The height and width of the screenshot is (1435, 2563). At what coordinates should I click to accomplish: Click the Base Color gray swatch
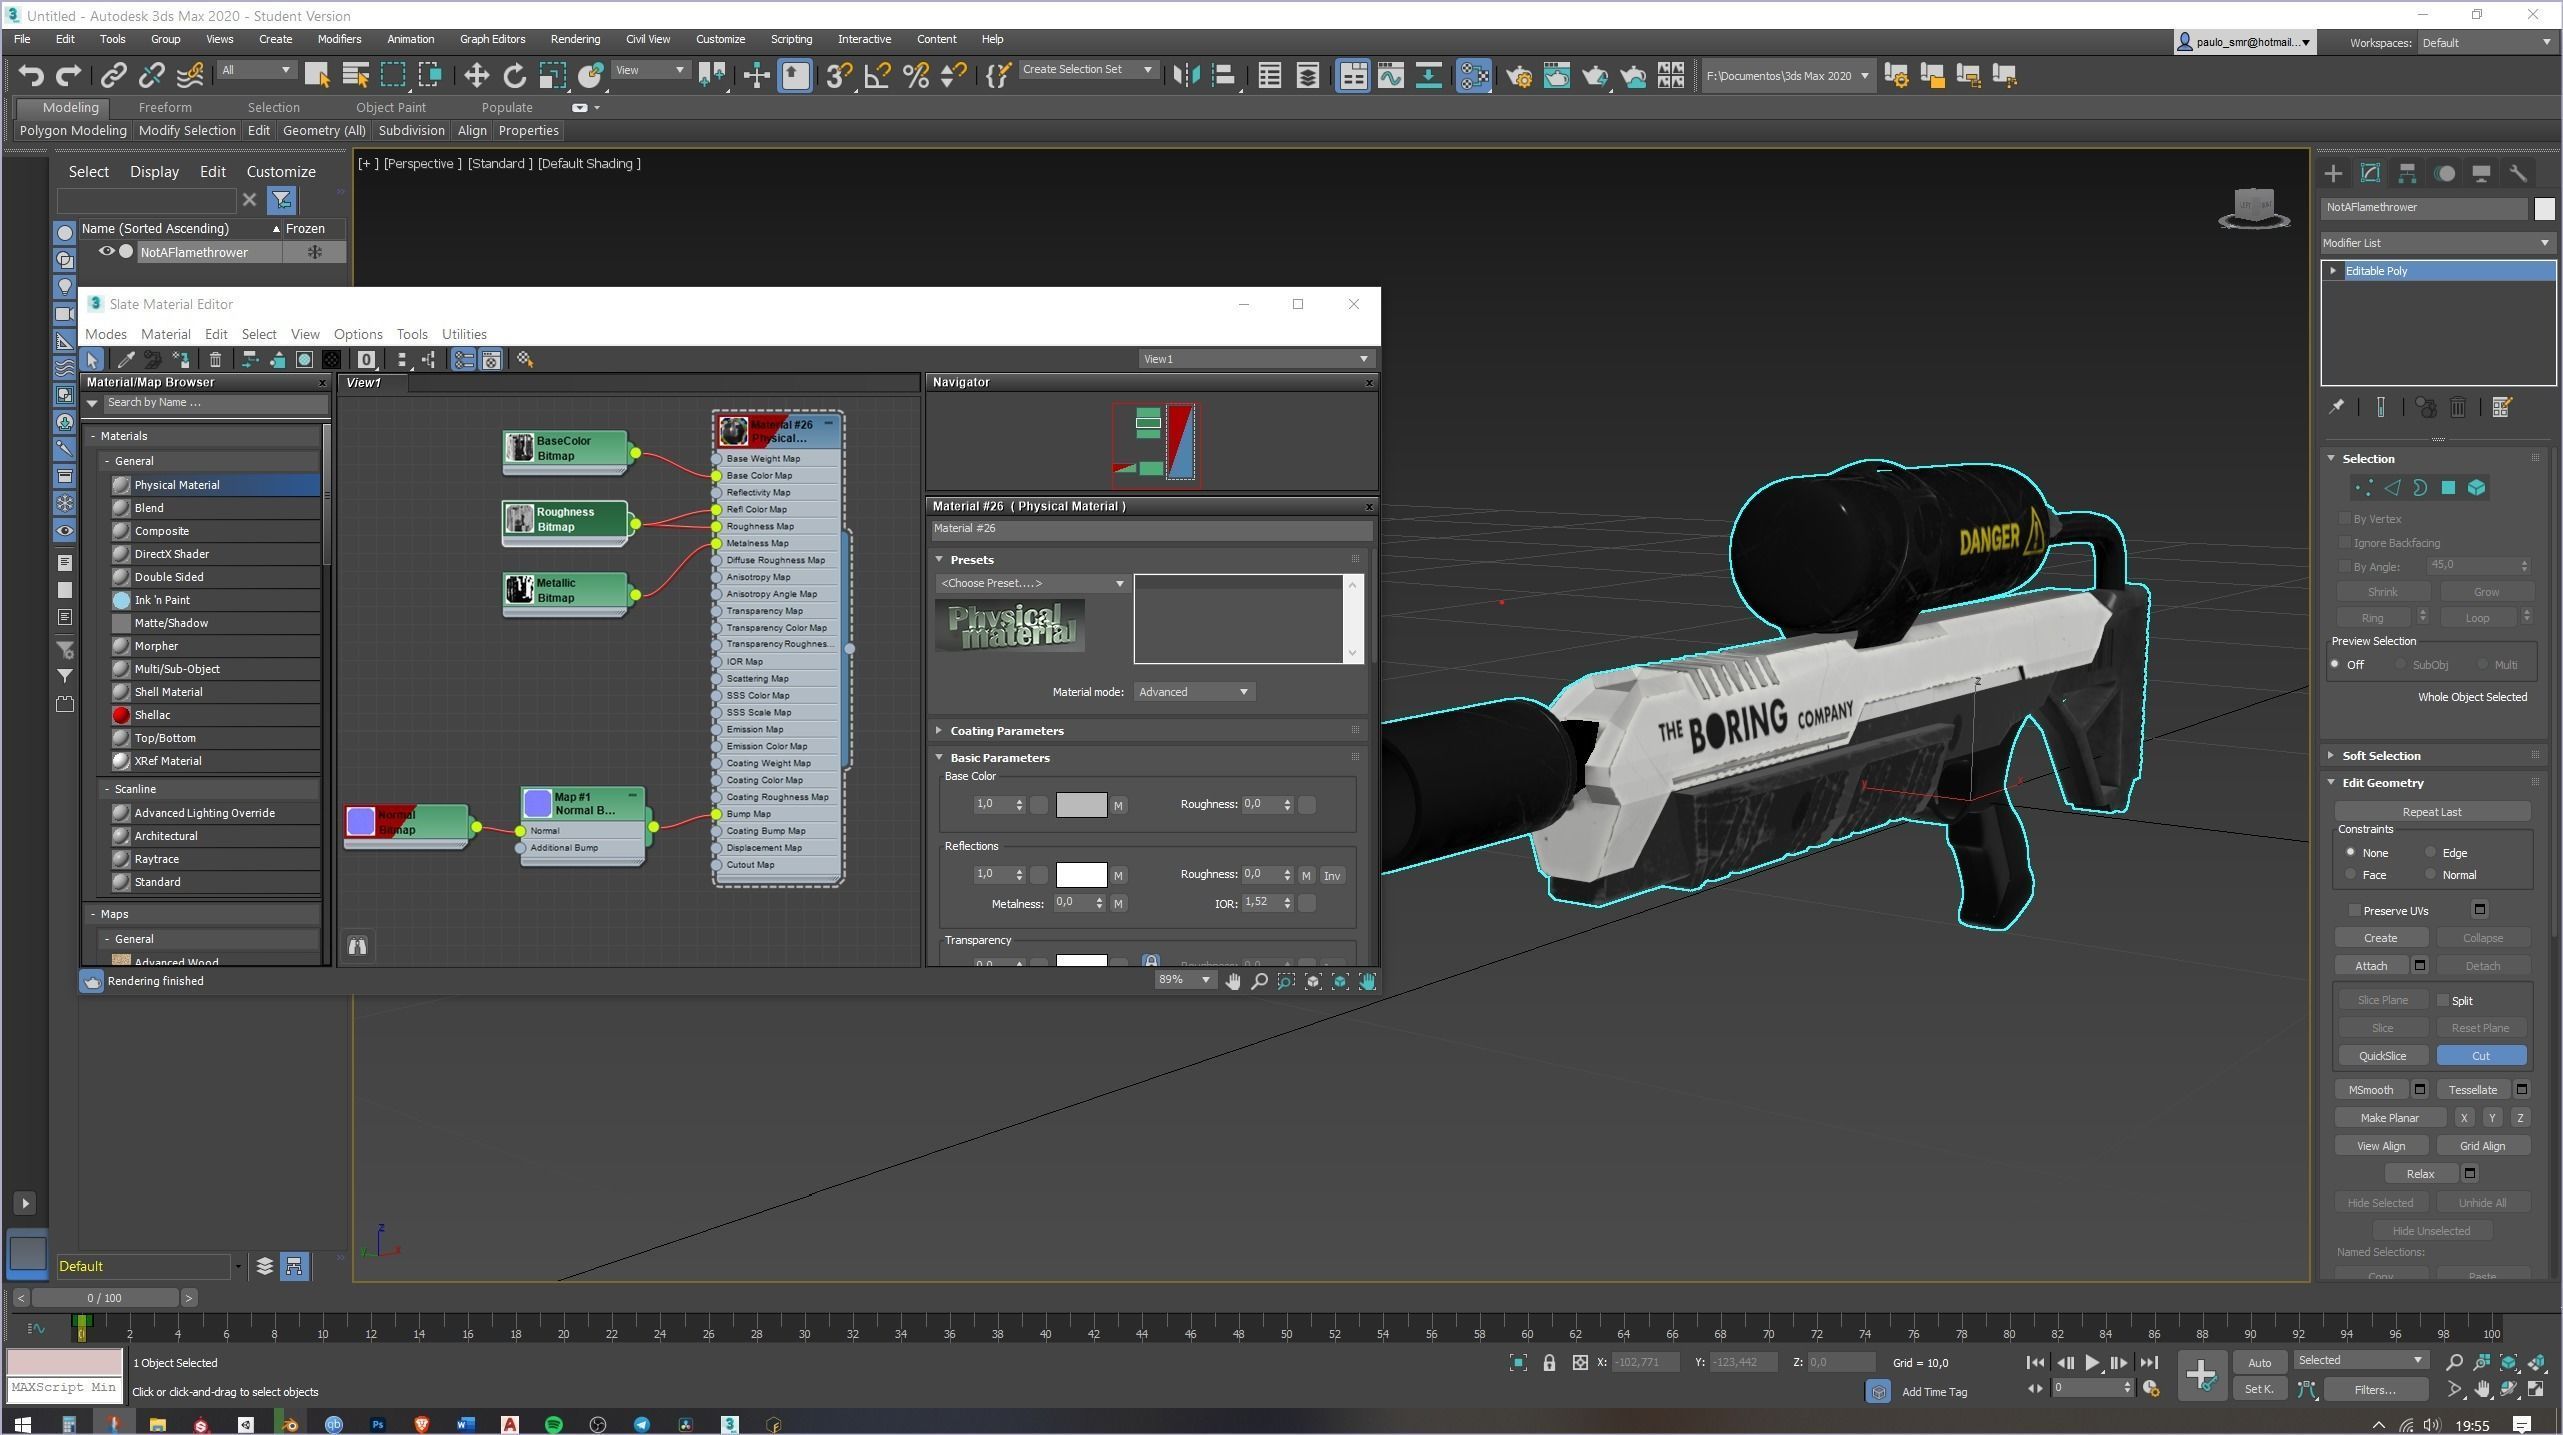[x=1081, y=805]
